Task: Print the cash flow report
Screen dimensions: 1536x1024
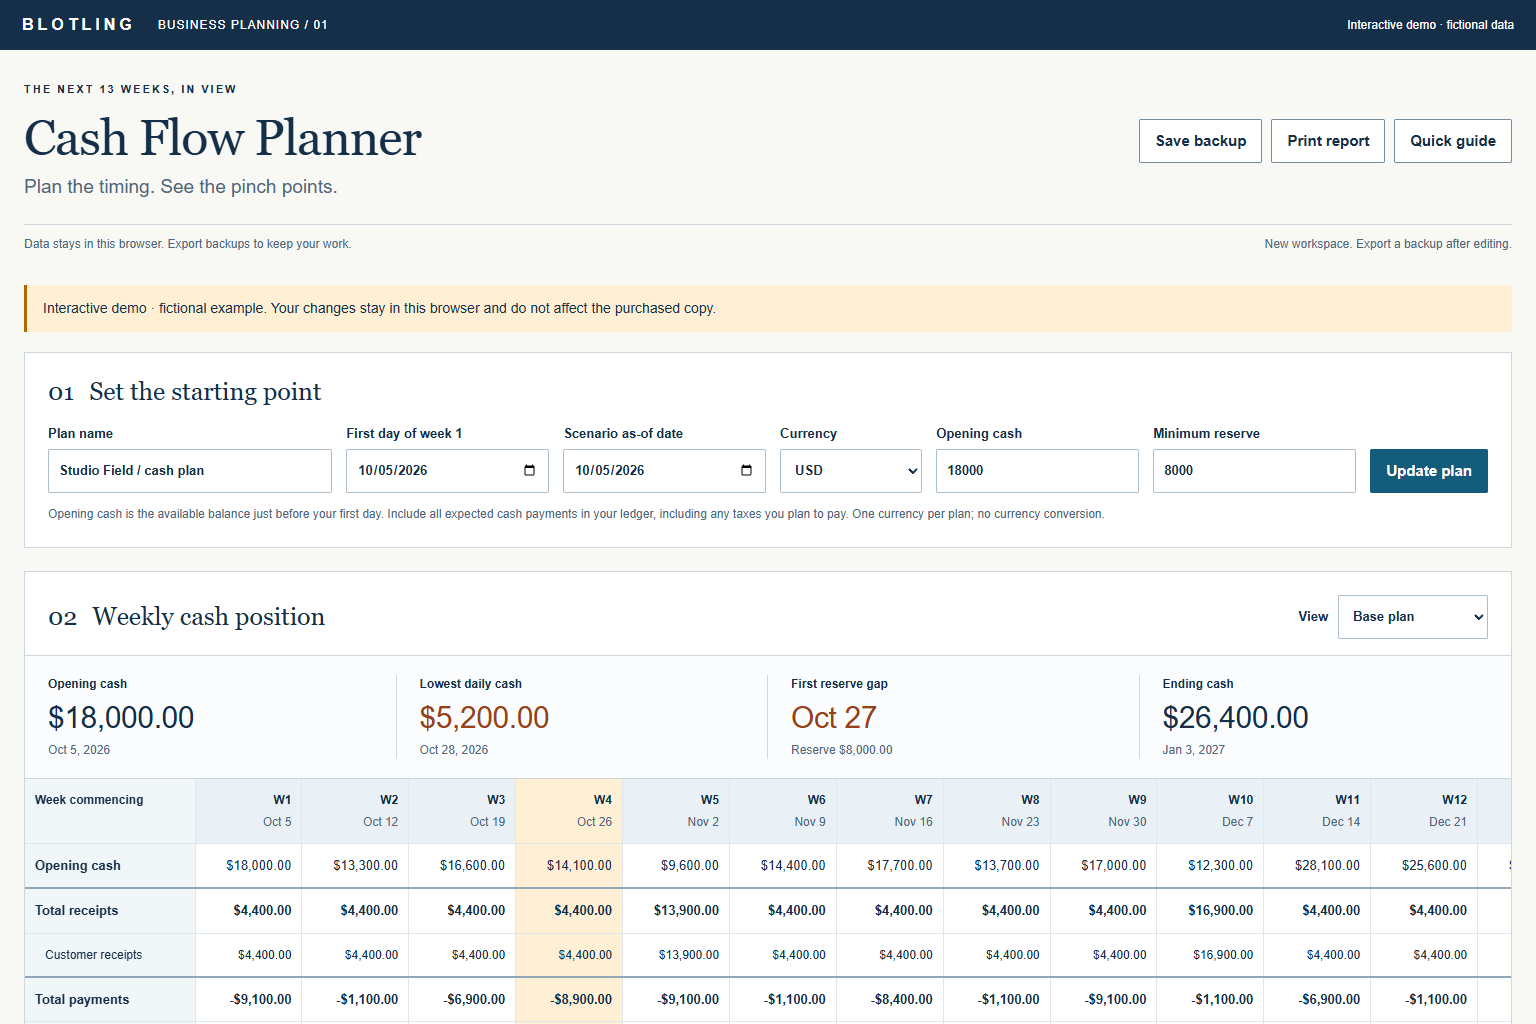Action: click(x=1328, y=141)
